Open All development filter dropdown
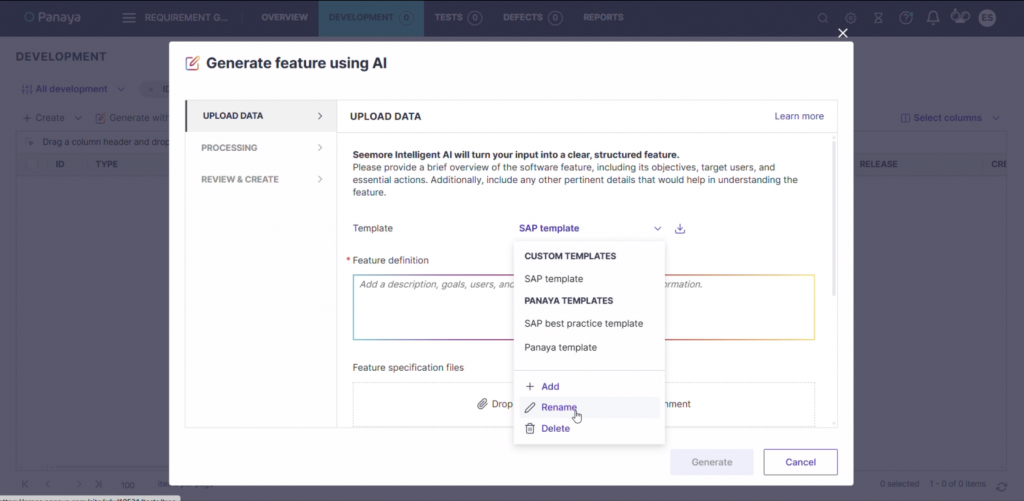Viewport: 1024px width, 501px height. [x=72, y=89]
